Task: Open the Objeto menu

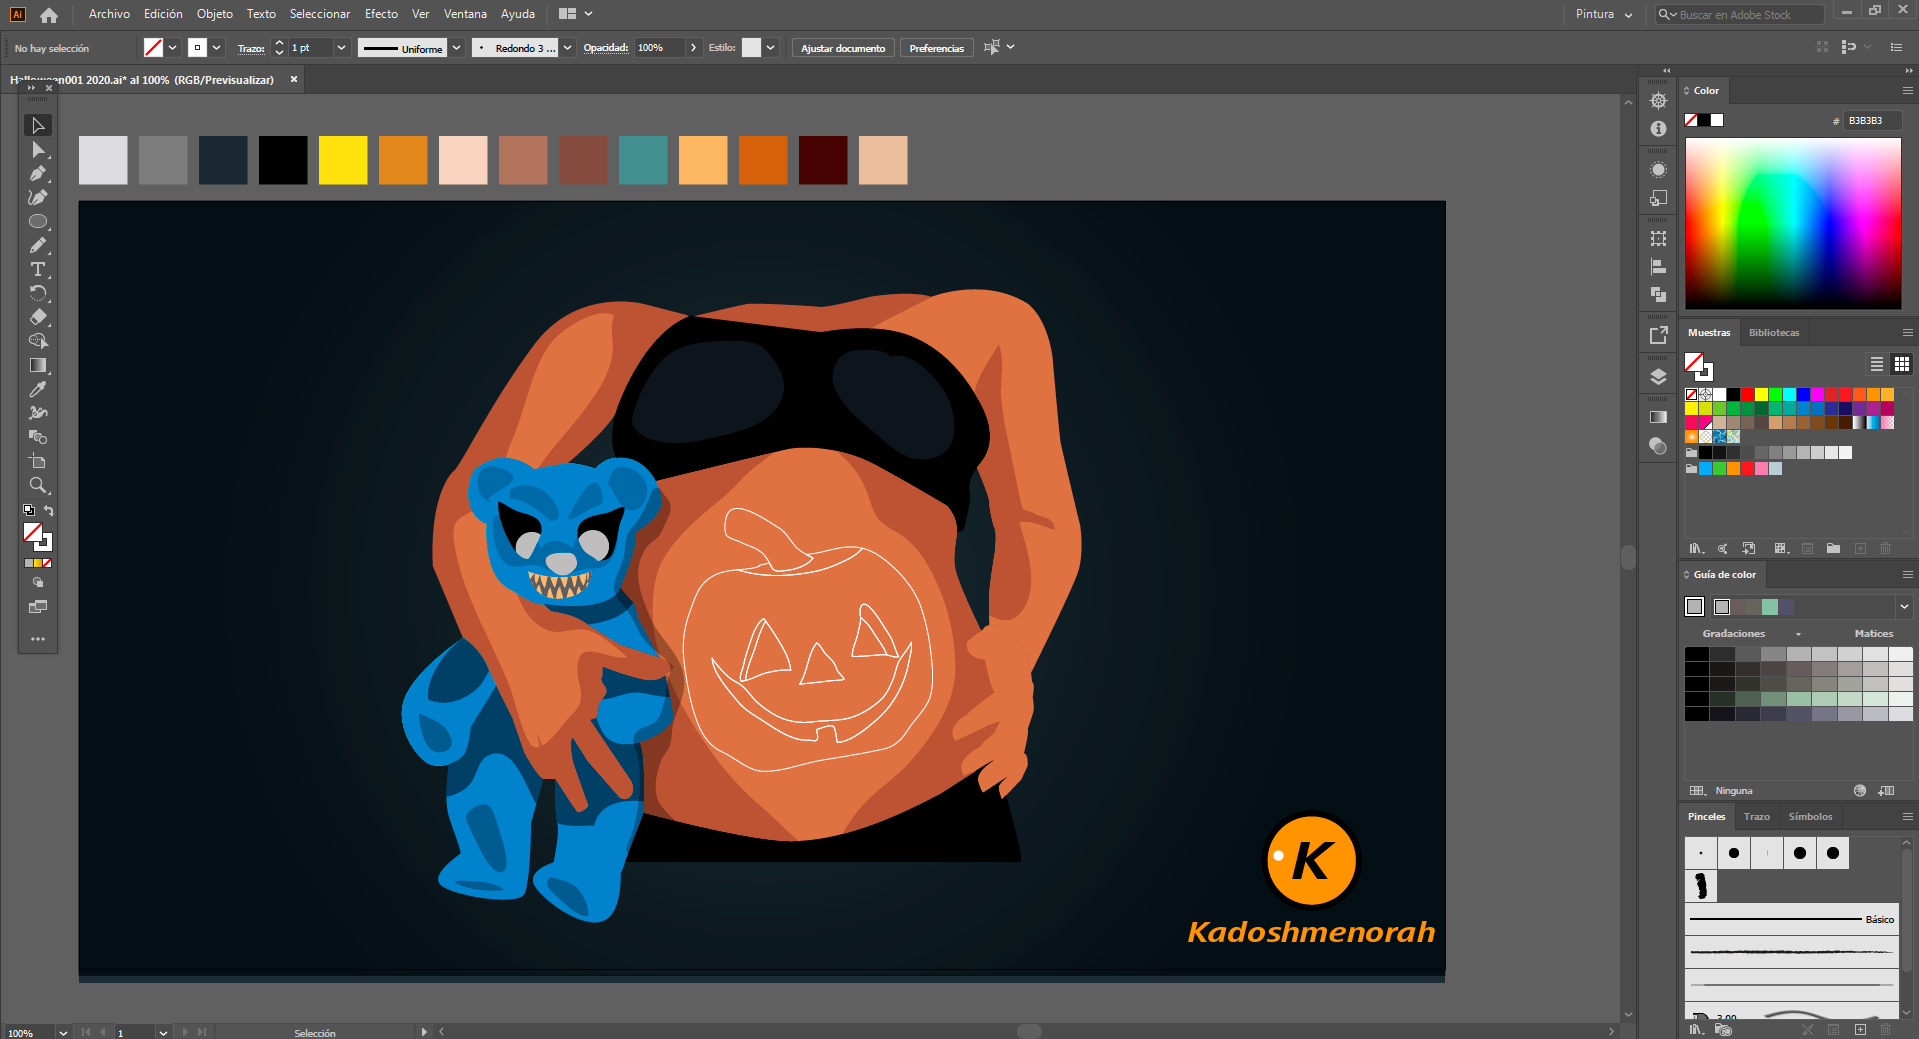Action: click(x=214, y=14)
